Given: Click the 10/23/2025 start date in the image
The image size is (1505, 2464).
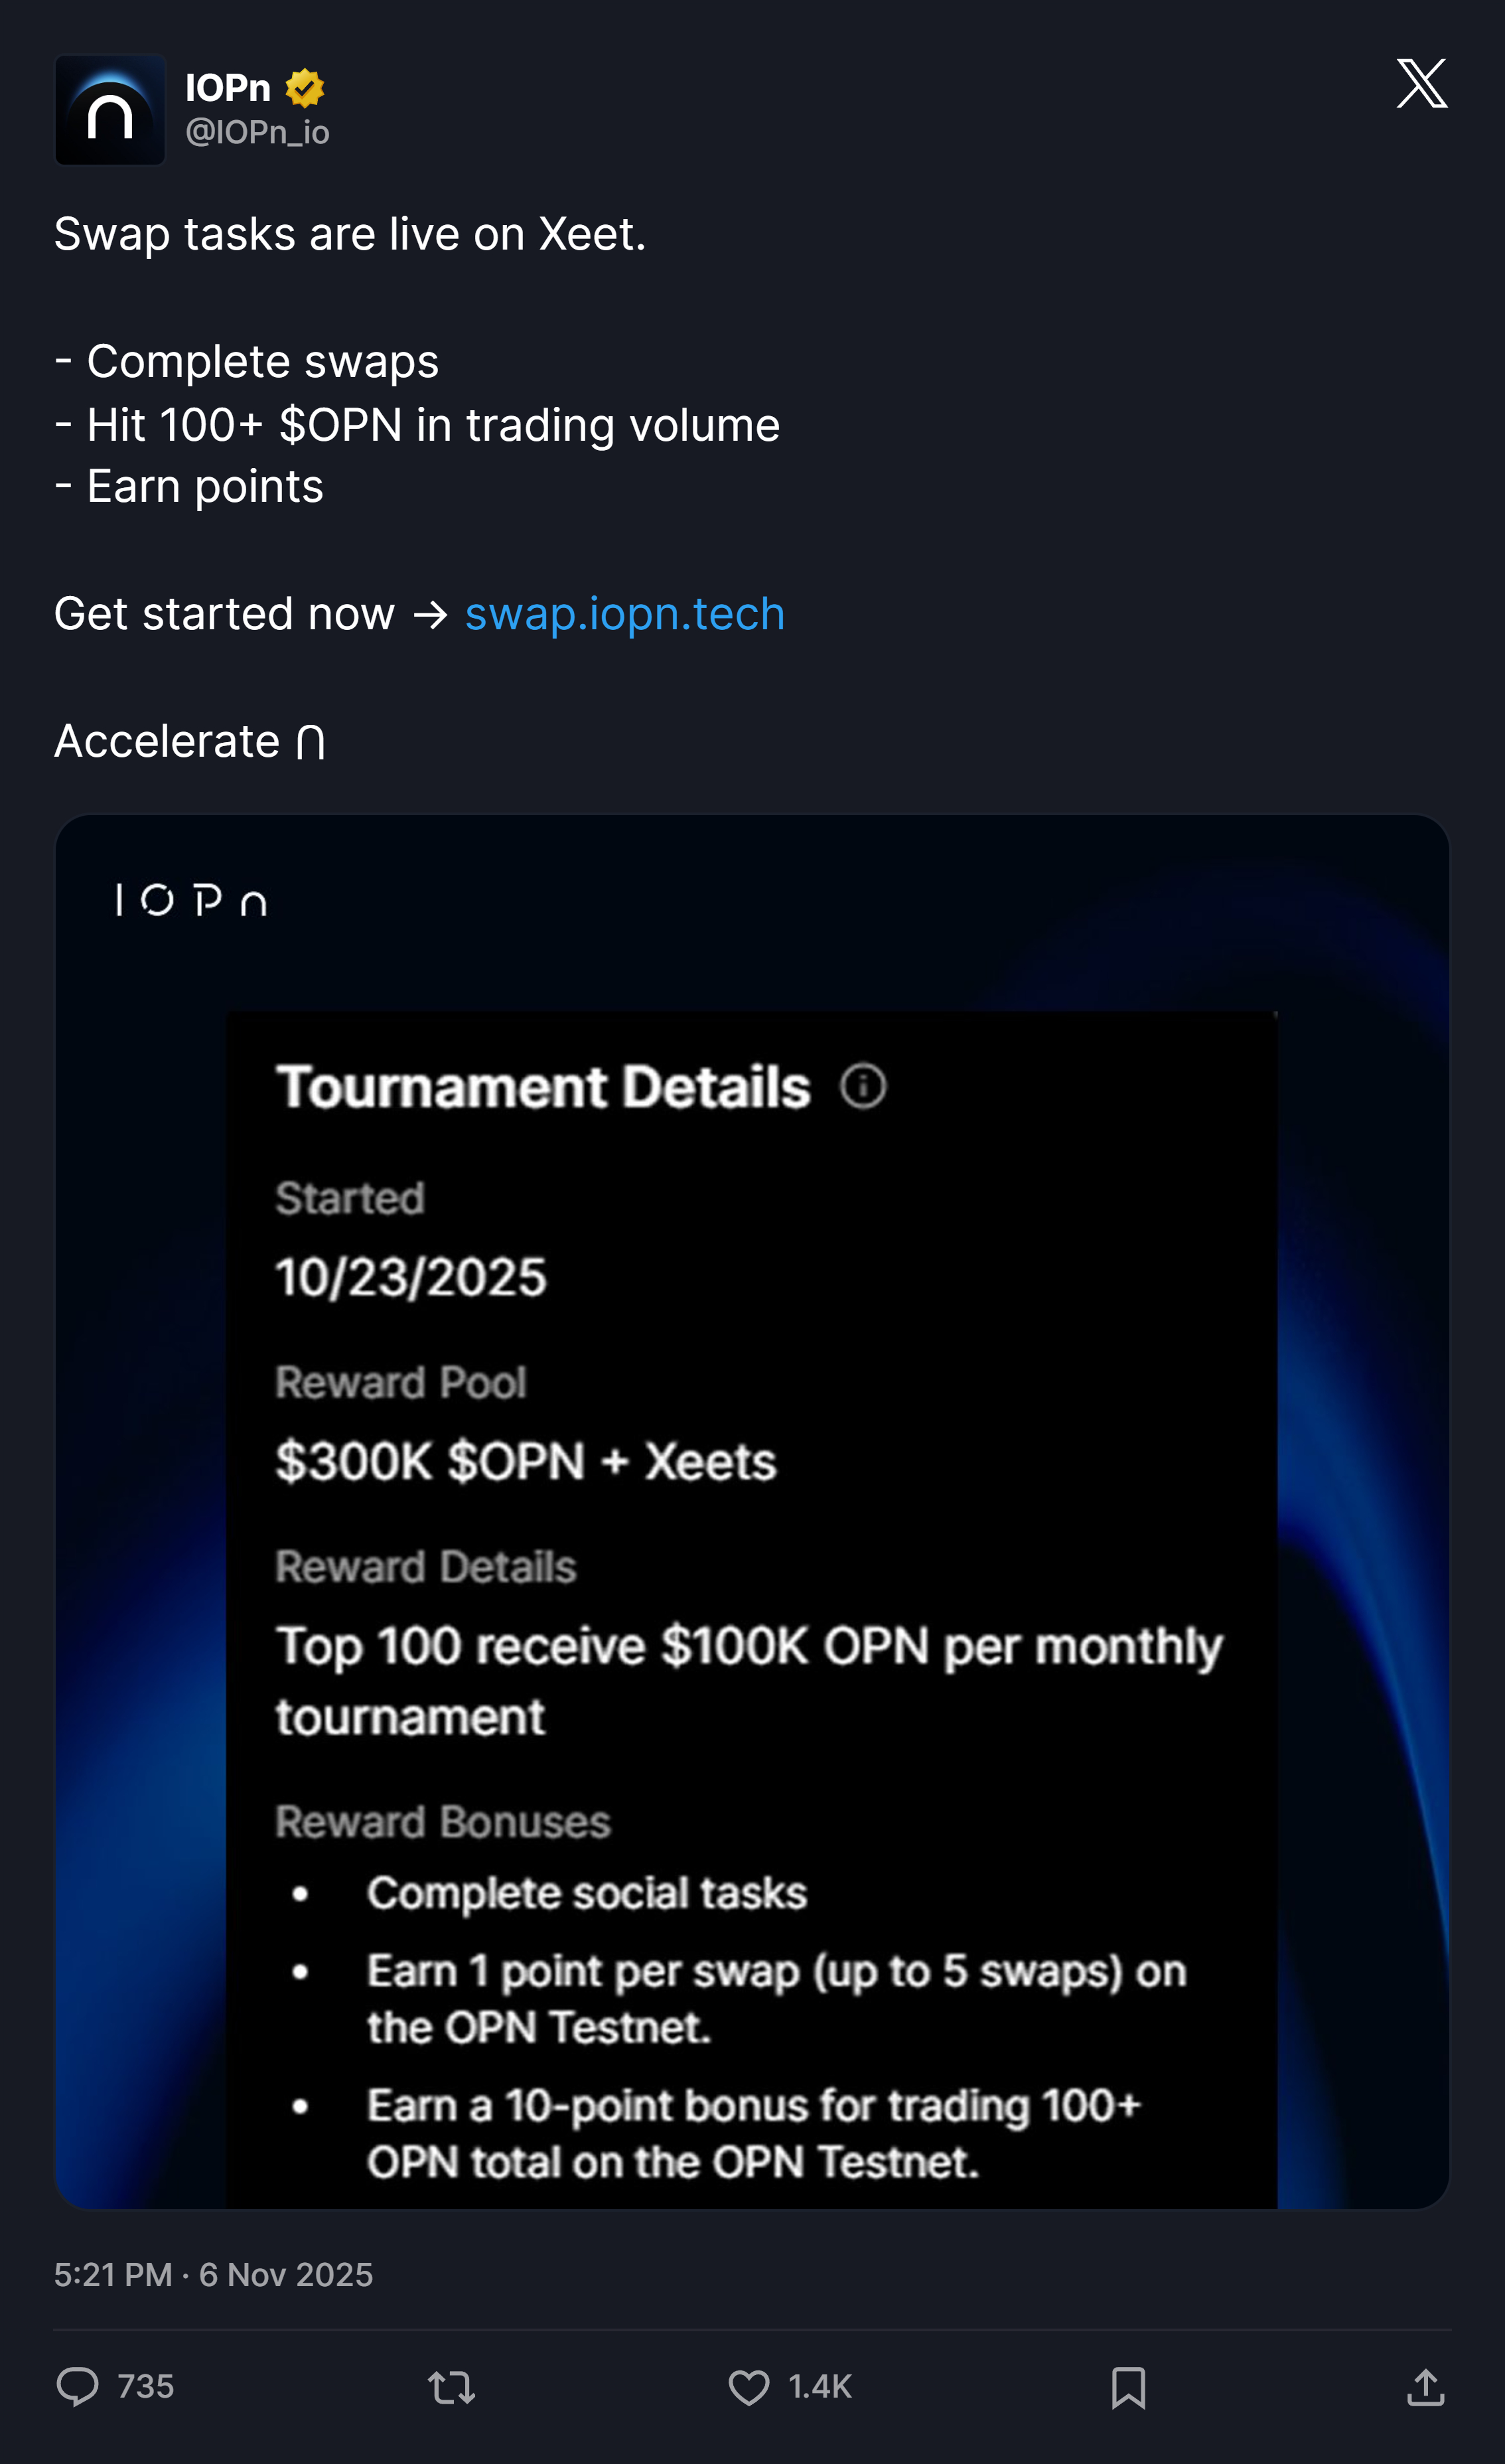Looking at the screenshot, I should point(411,1277).
